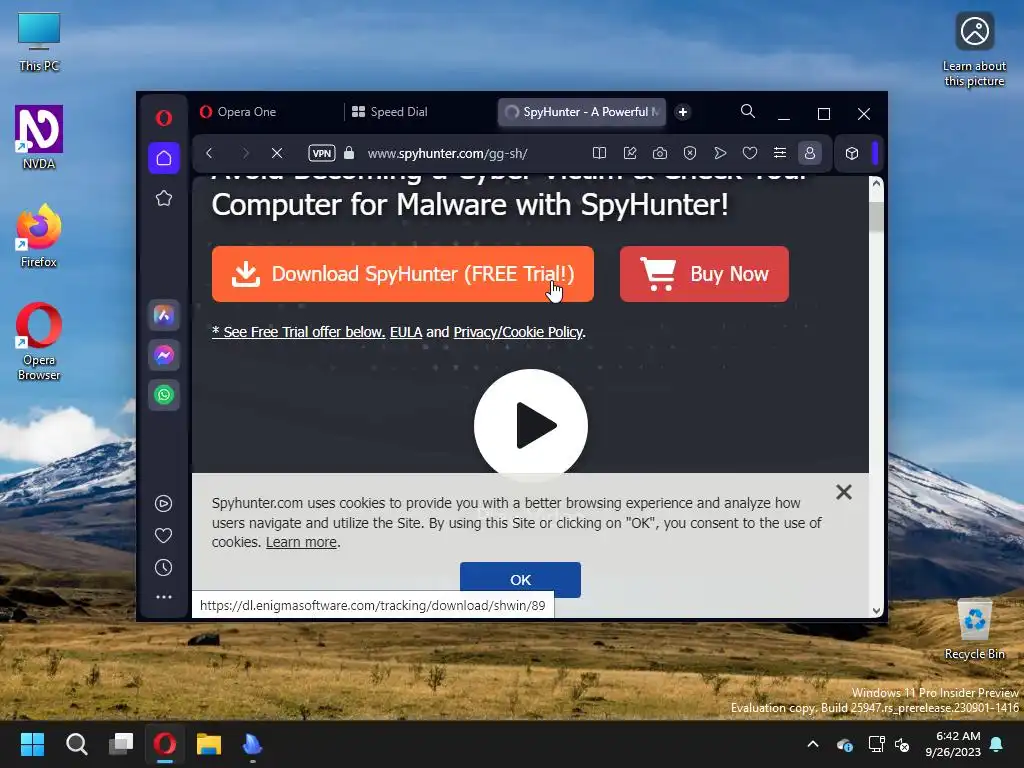Toggle the VPN badge in address bar
Image resolution: width=1024 pixels, height=768 pixels.
(x=321, y=153)
